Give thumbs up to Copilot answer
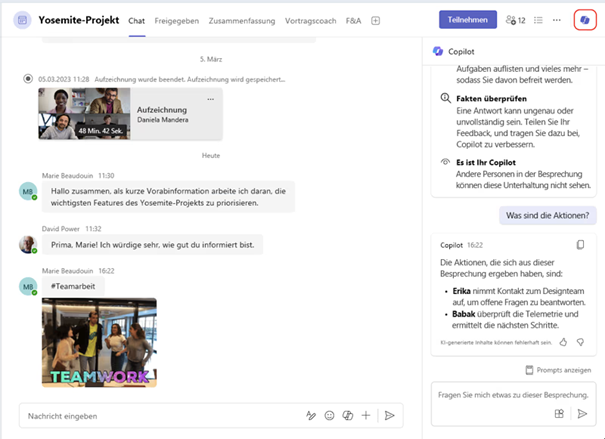 563,342
